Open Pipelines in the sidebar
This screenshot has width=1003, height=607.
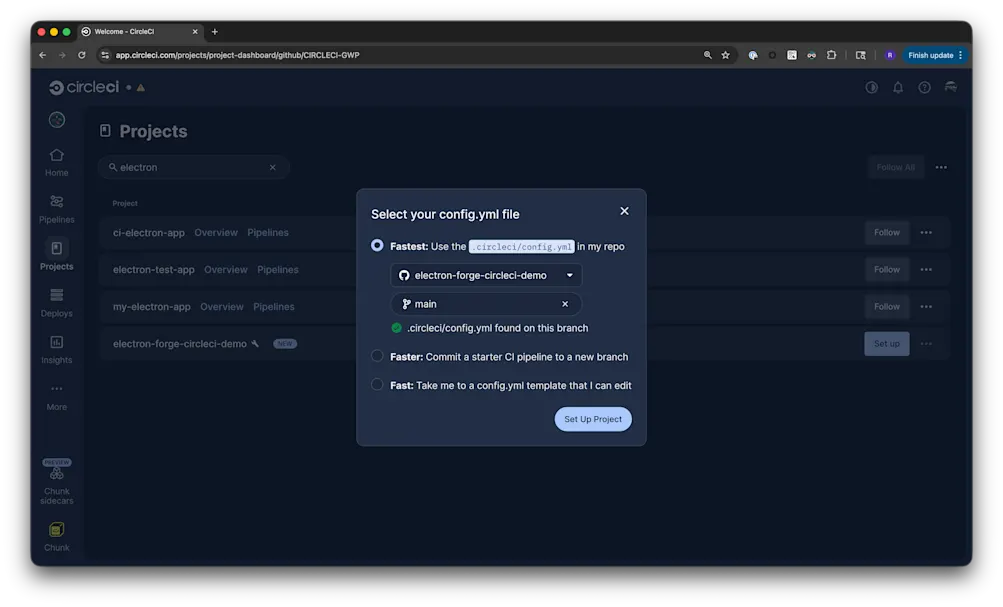56,209
